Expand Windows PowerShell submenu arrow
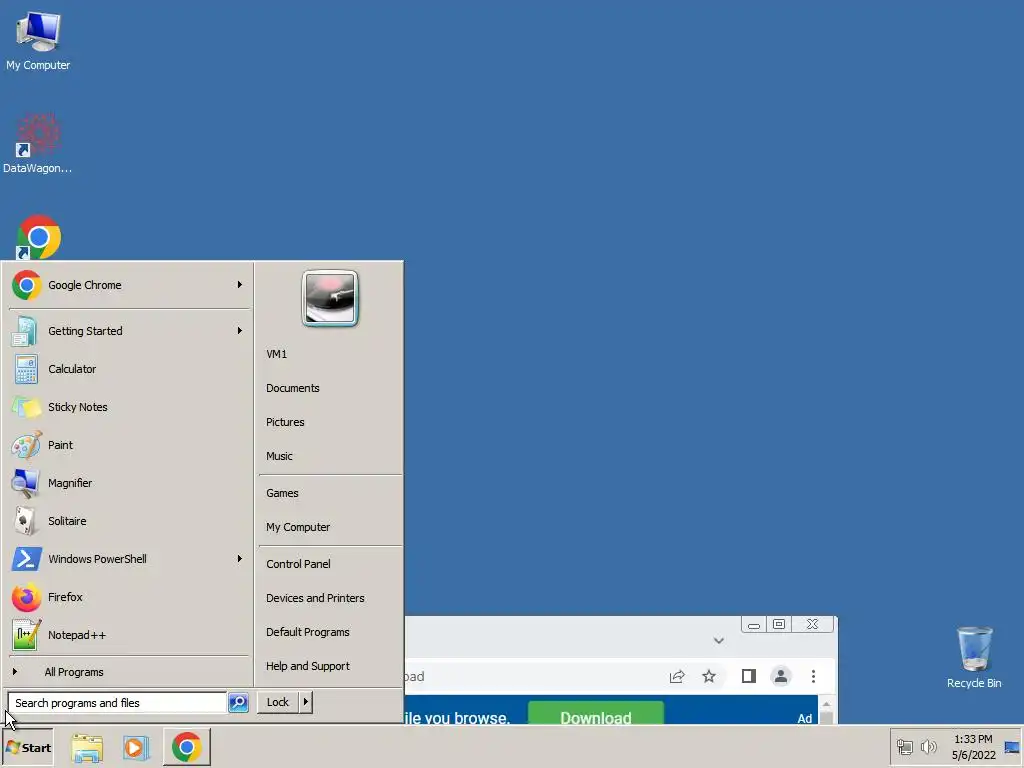Viewport: 1024px width, 768px height. 240,558
